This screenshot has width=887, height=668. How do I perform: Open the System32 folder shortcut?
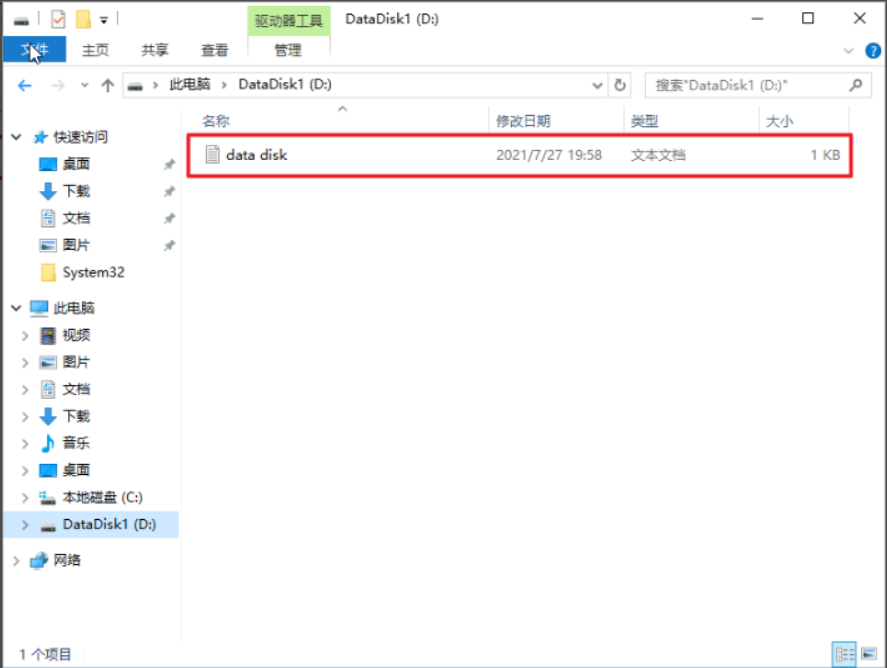coord(93,273)
